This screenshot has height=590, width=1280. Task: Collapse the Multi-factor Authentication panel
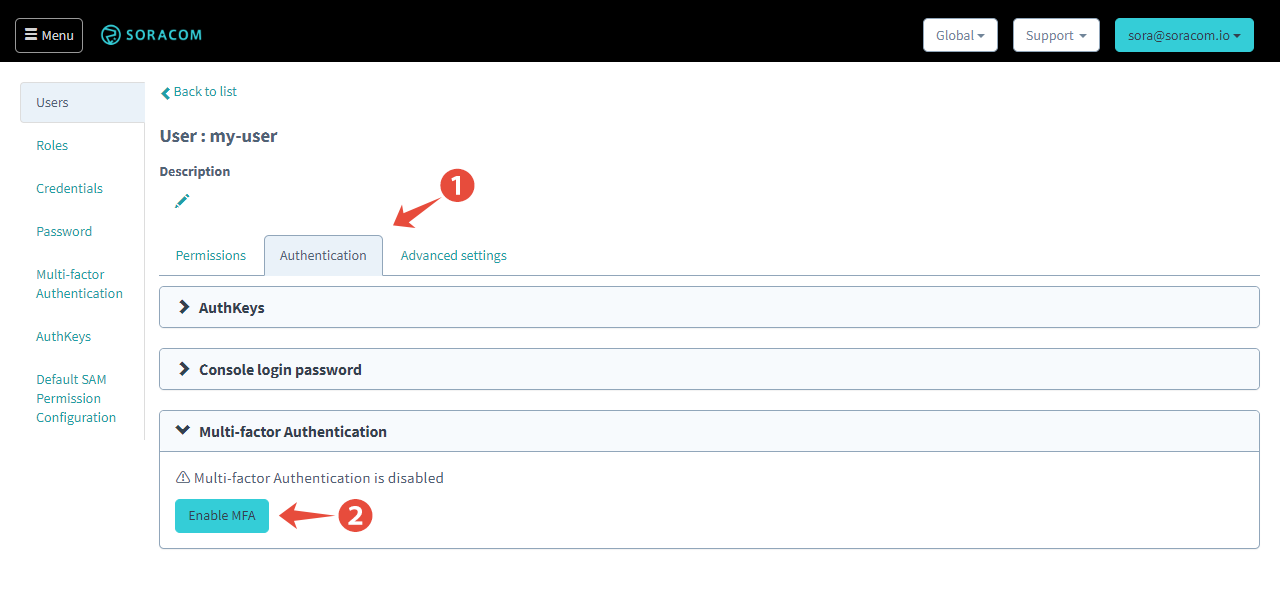(709, 431)
